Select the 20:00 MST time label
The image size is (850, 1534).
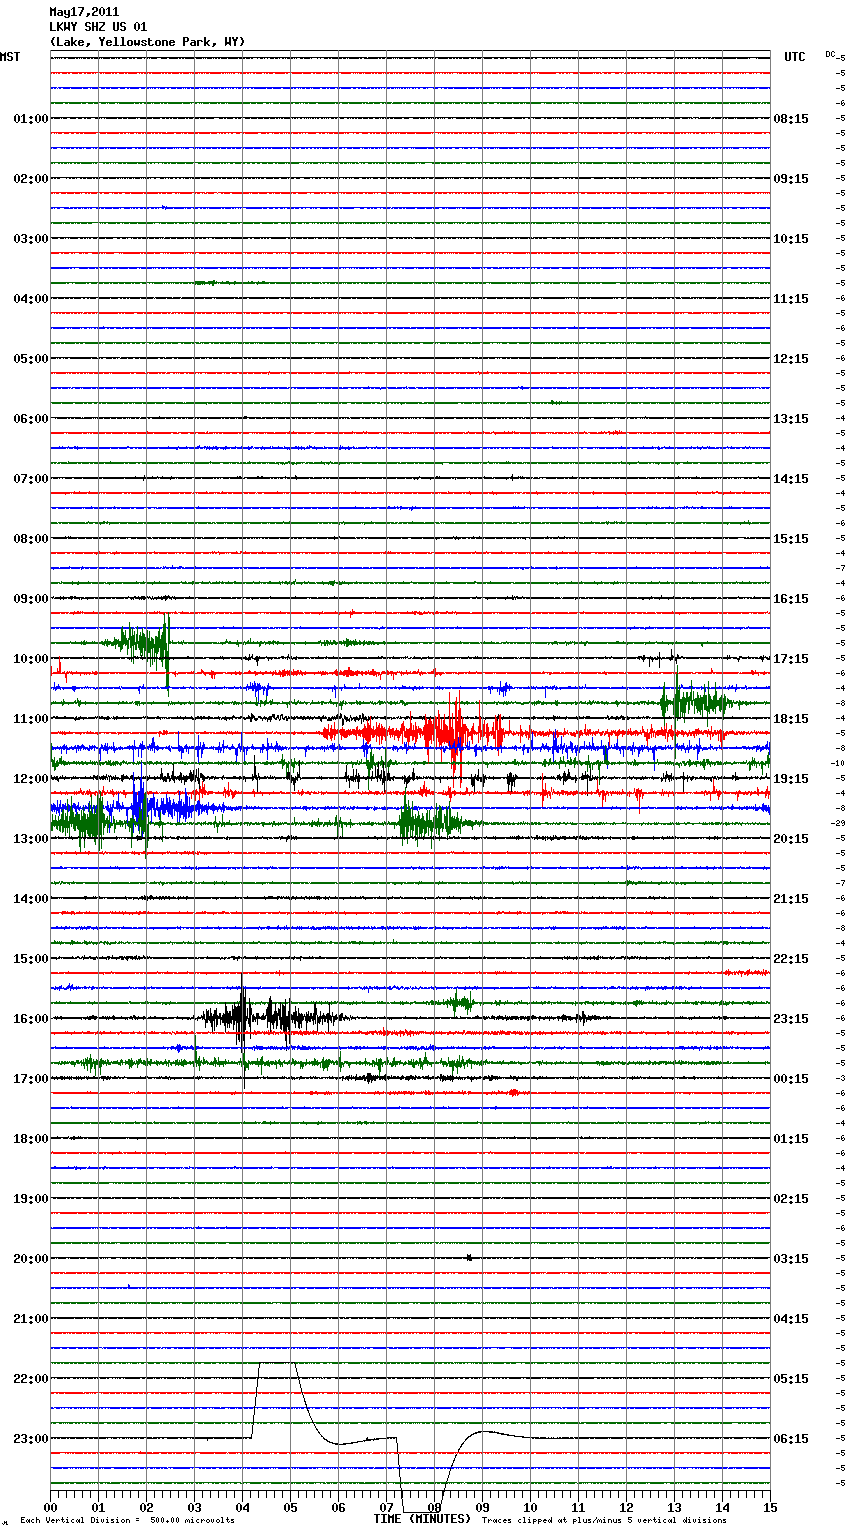(30, 1259)
